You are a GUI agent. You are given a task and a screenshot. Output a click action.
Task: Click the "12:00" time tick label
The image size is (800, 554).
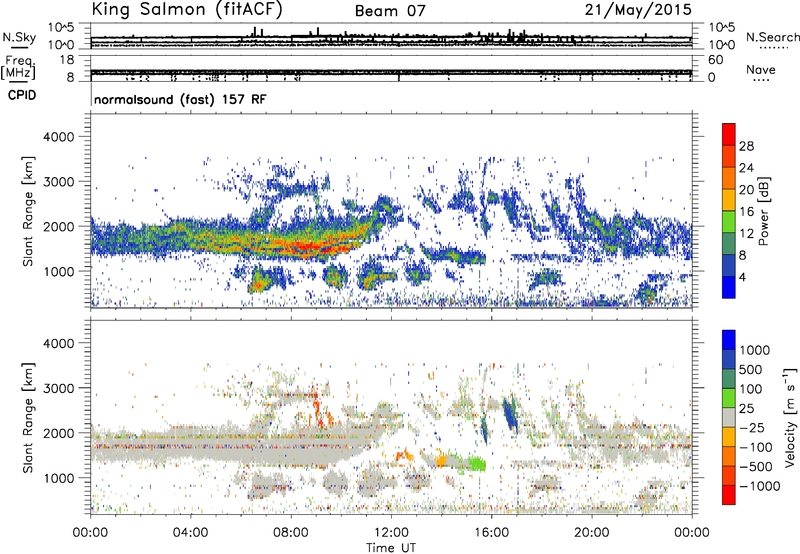pyautogui.click(x=391, y=533)
